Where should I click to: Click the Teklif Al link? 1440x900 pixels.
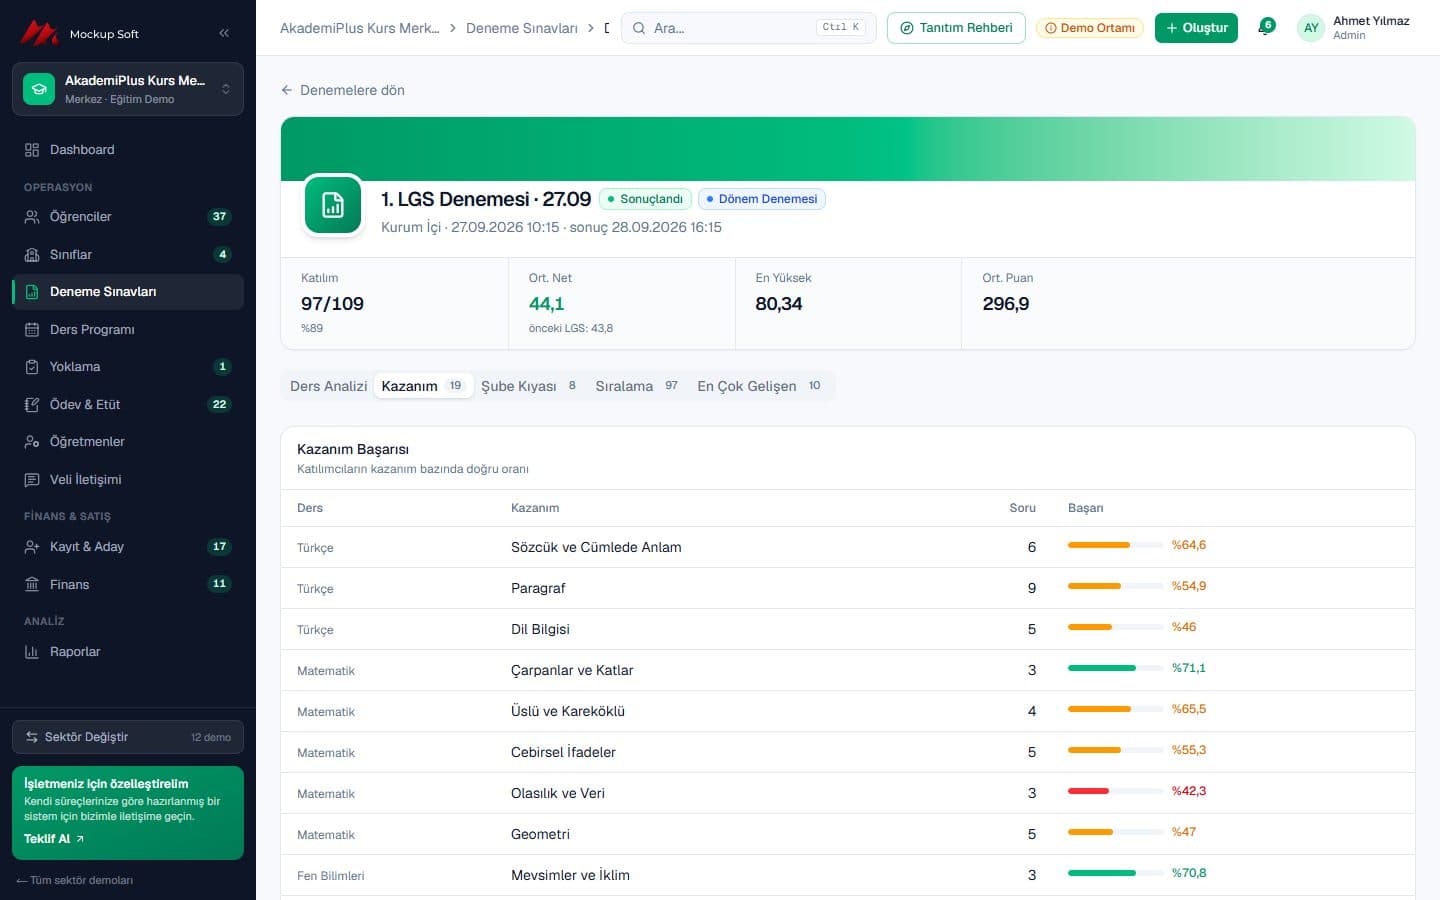tap(54, 839)
